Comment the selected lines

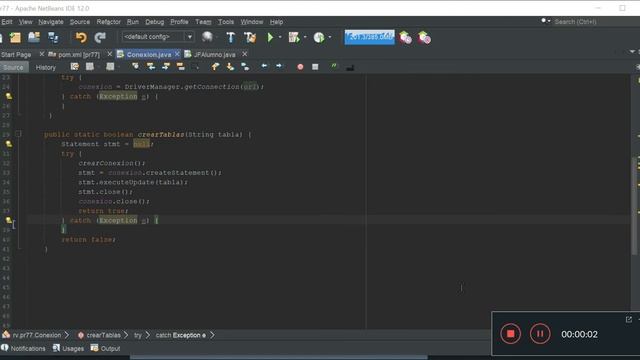(x=334, y=66)
